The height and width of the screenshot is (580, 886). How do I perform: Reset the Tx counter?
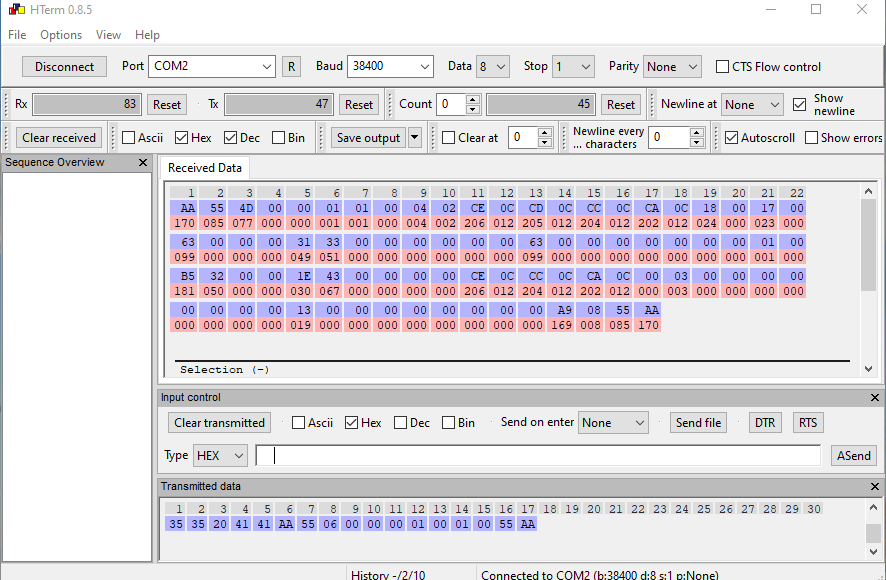pos(359,105)
